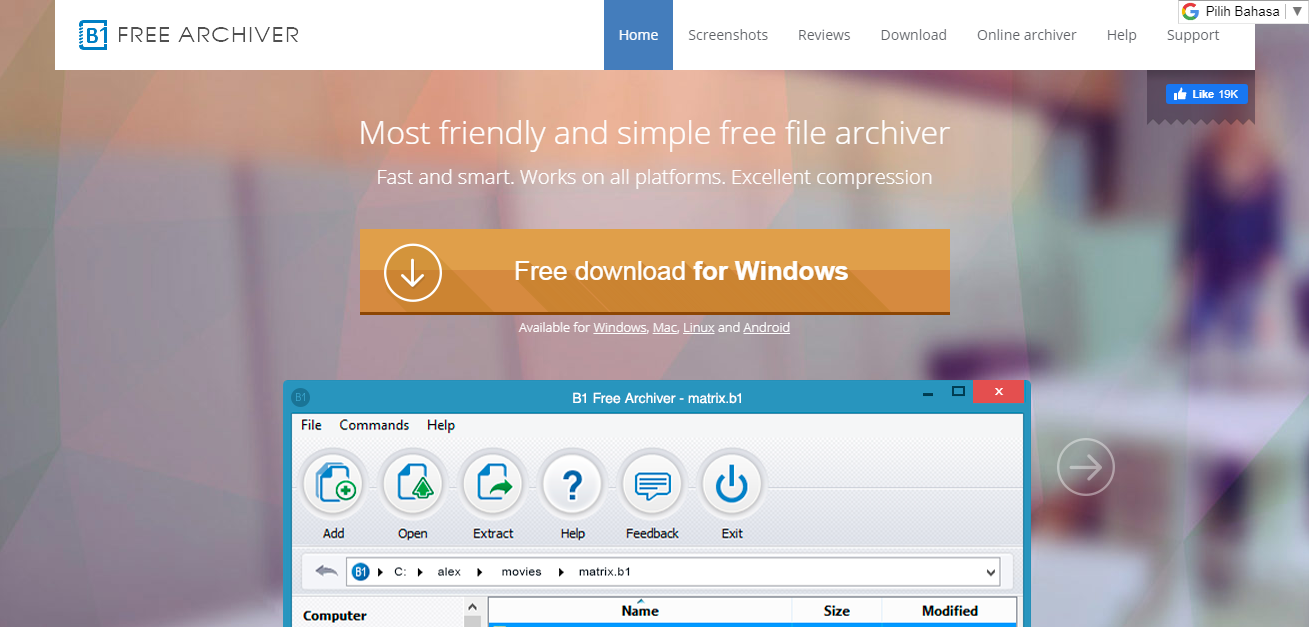Click the circular next slide arrow

click(1086, 467)
